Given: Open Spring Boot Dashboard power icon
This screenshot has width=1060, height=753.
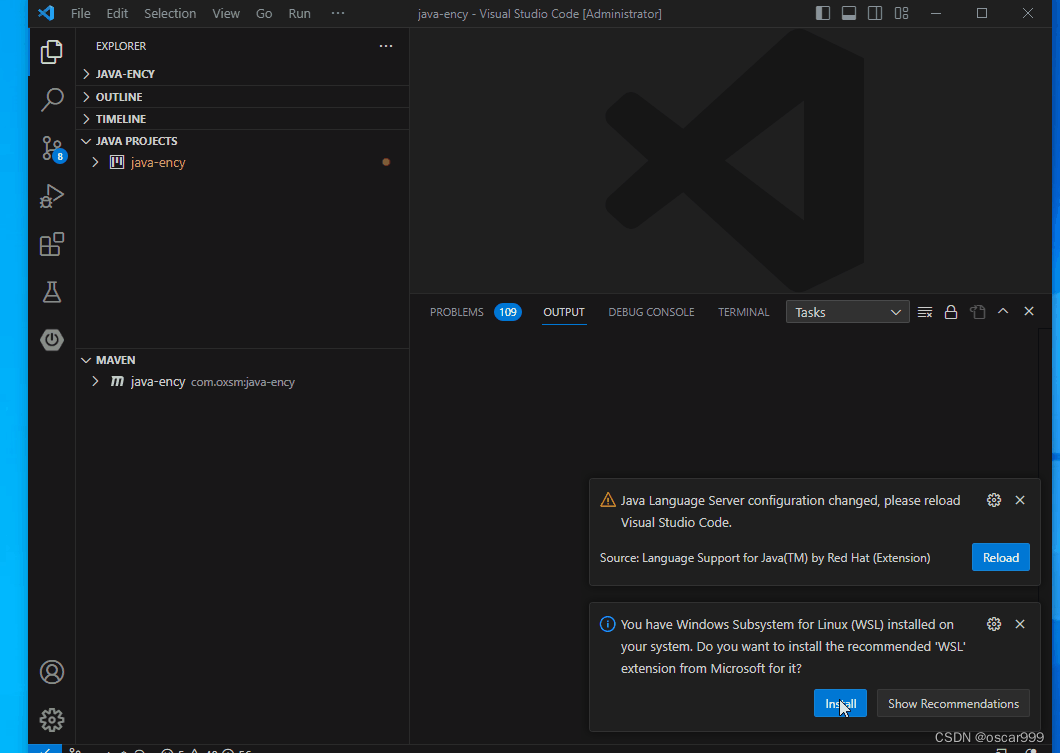Looking at the screenshot, I should point(51,339).
